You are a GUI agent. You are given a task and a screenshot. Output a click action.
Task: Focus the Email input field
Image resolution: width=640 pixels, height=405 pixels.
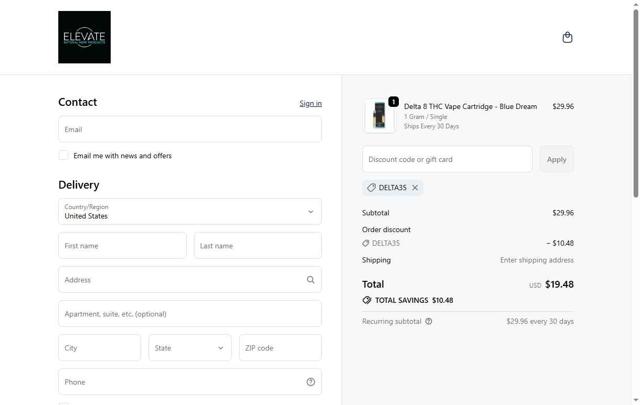point(190,129)
